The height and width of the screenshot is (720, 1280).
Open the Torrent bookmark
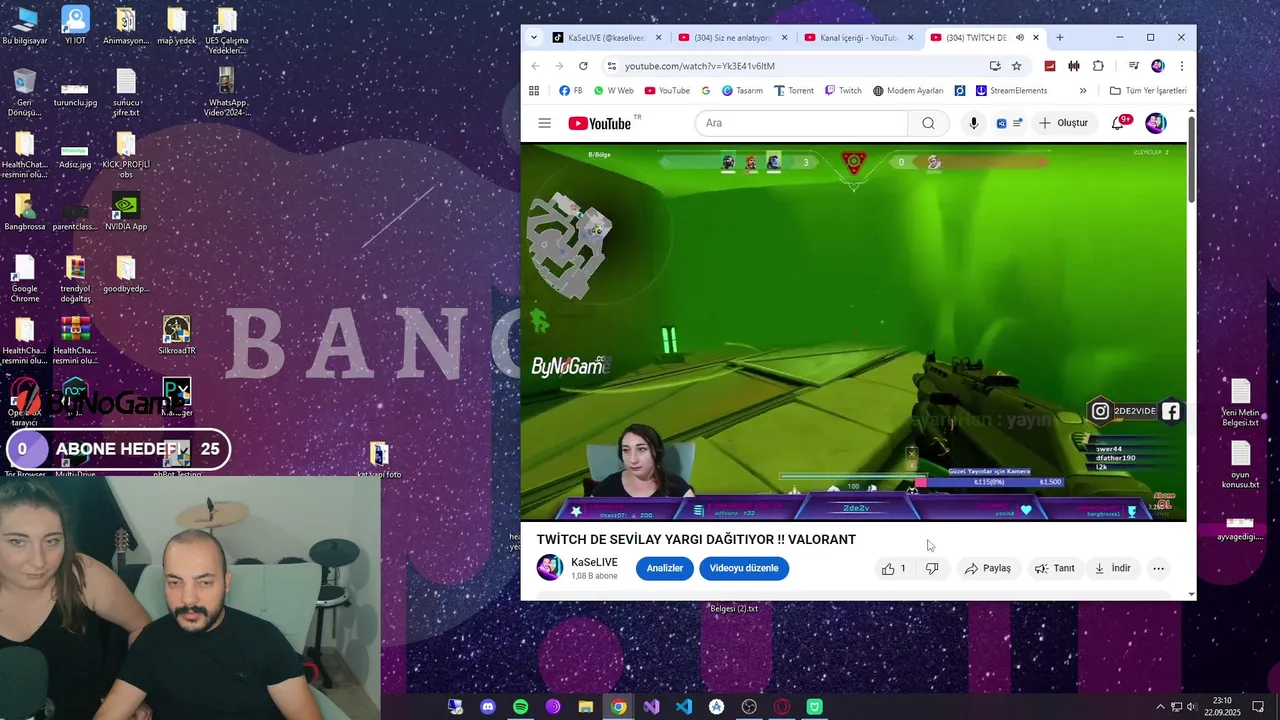[794, 90]
